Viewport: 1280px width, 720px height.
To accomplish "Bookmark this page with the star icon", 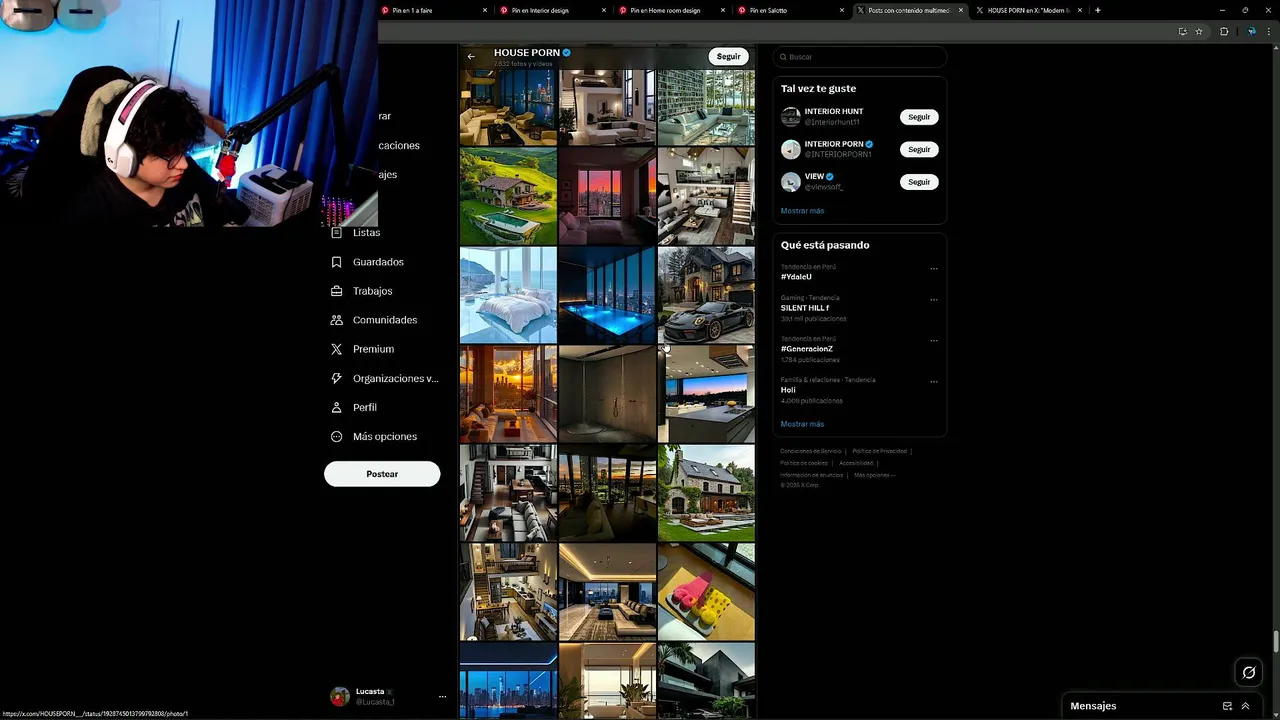I will click(x=1199, y=32).
